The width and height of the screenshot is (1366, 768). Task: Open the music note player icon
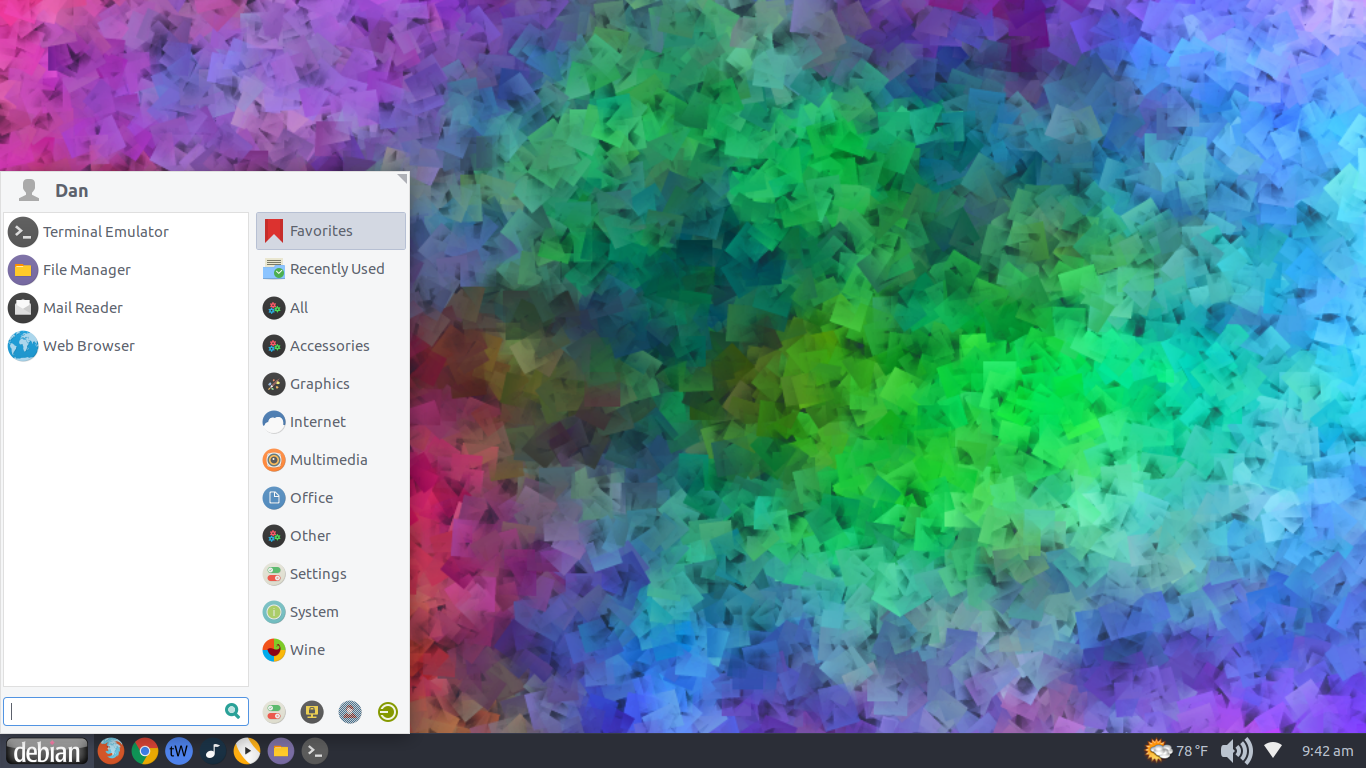[x=213, y=751]
